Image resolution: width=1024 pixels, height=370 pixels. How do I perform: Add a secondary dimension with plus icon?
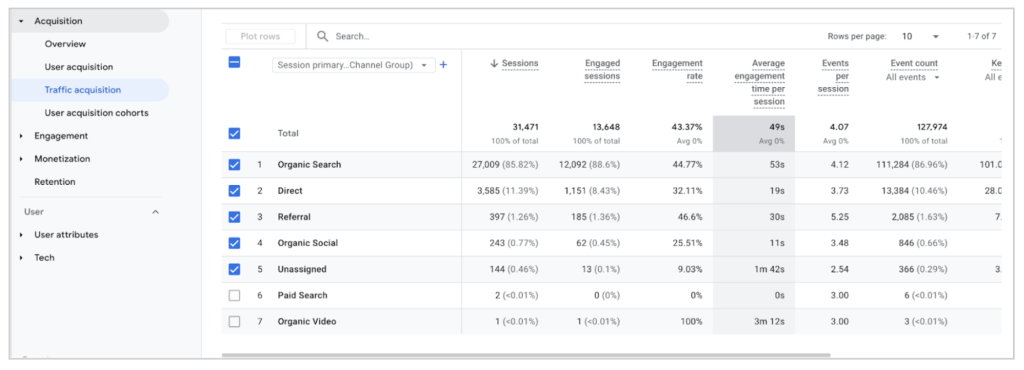point(443,65)
